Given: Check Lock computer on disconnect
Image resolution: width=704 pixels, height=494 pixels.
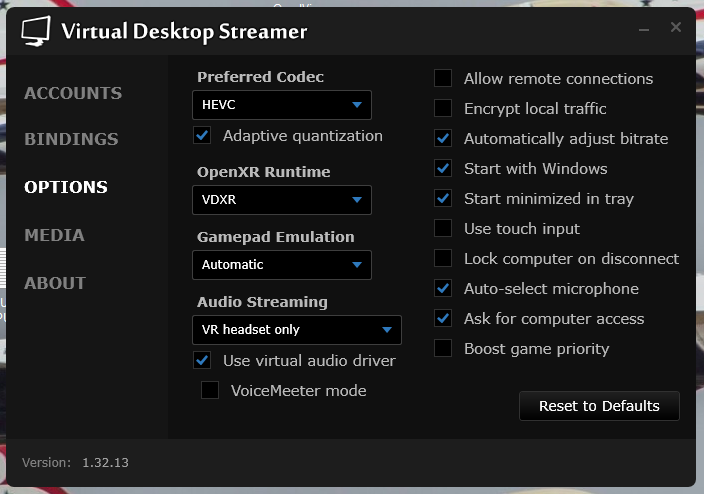Looking at the screenshot, I should click(443, 258).
